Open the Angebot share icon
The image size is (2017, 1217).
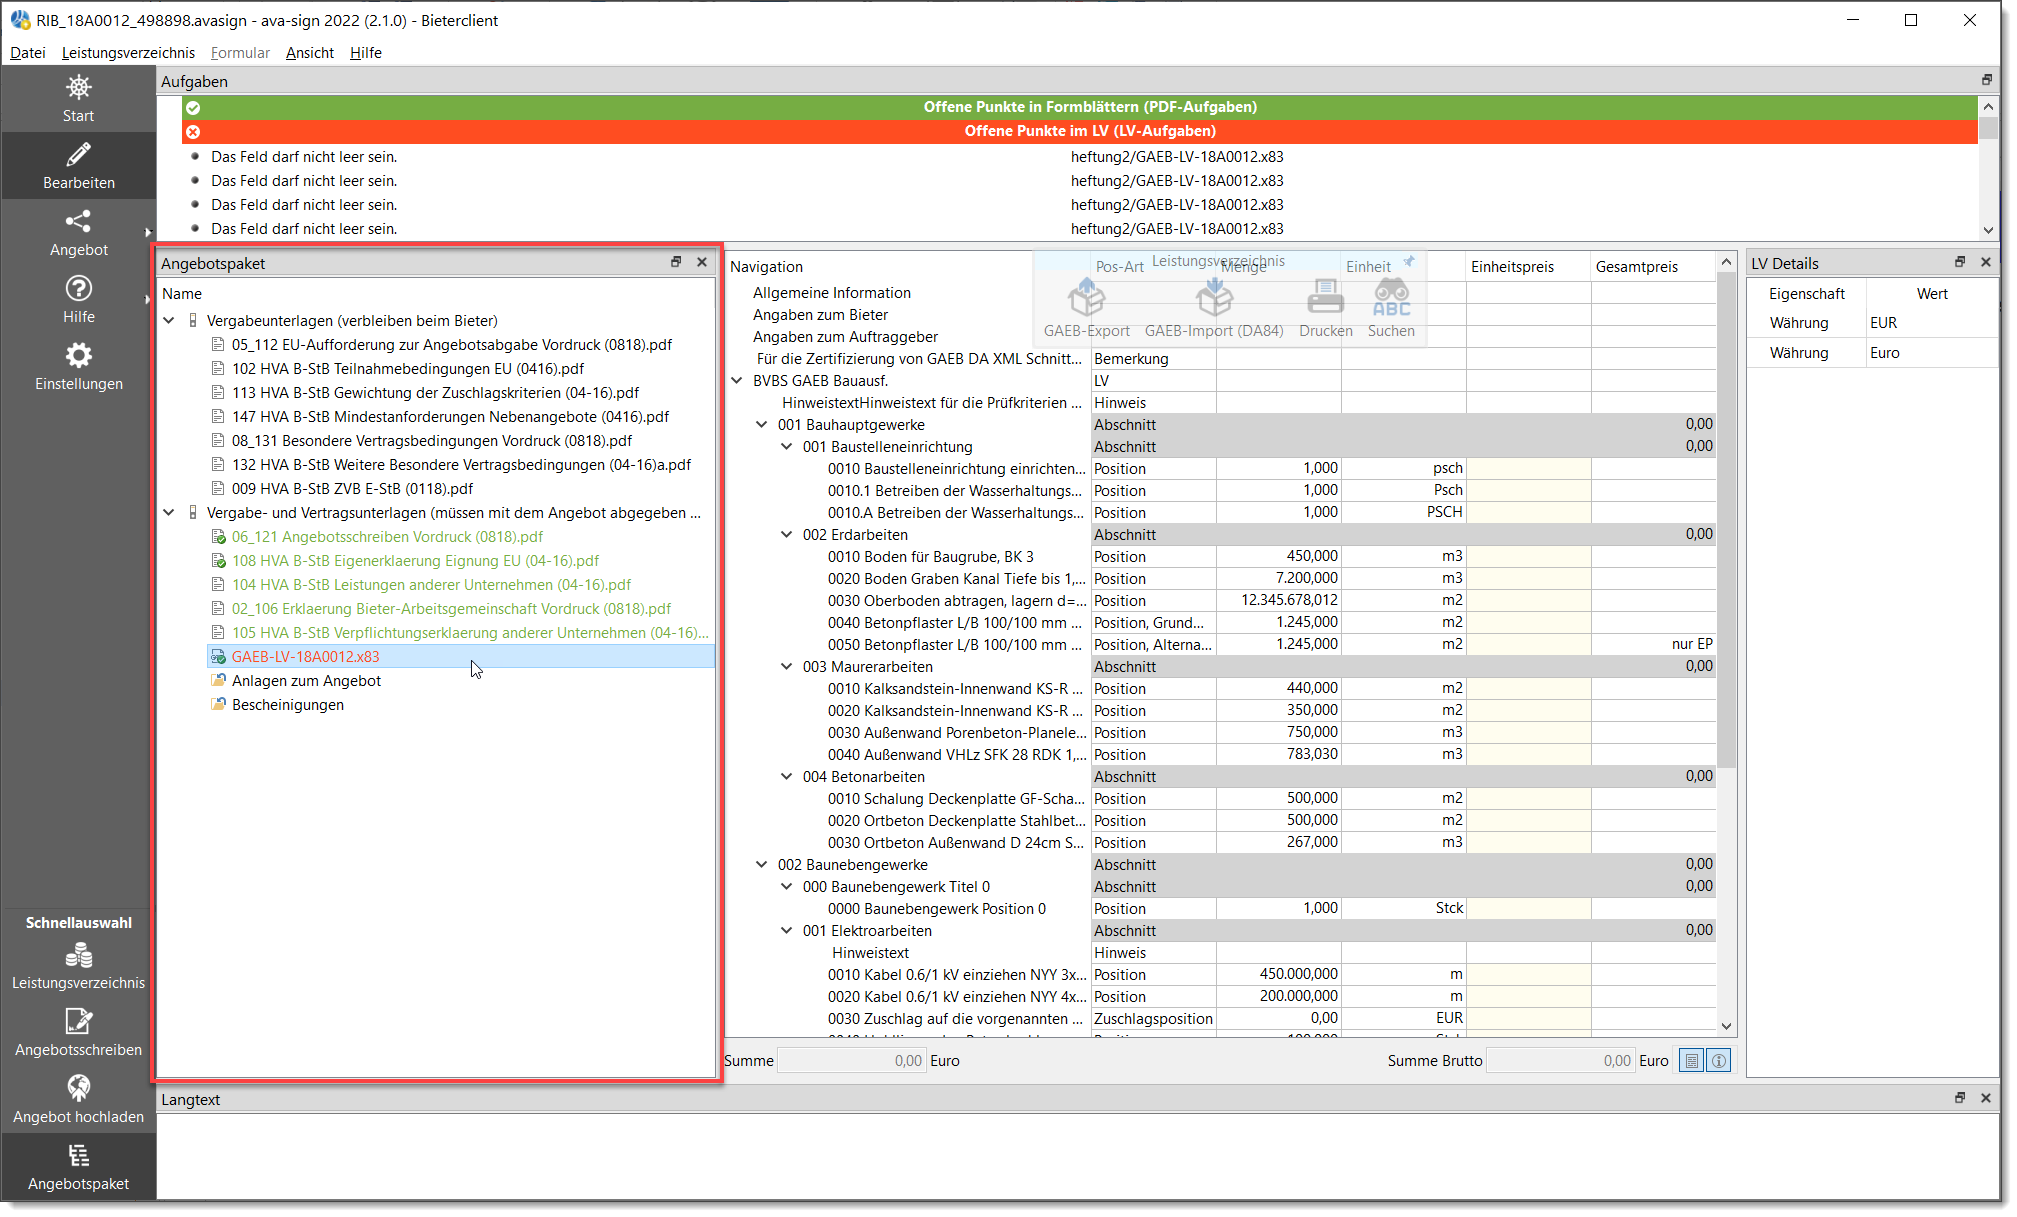78,221
